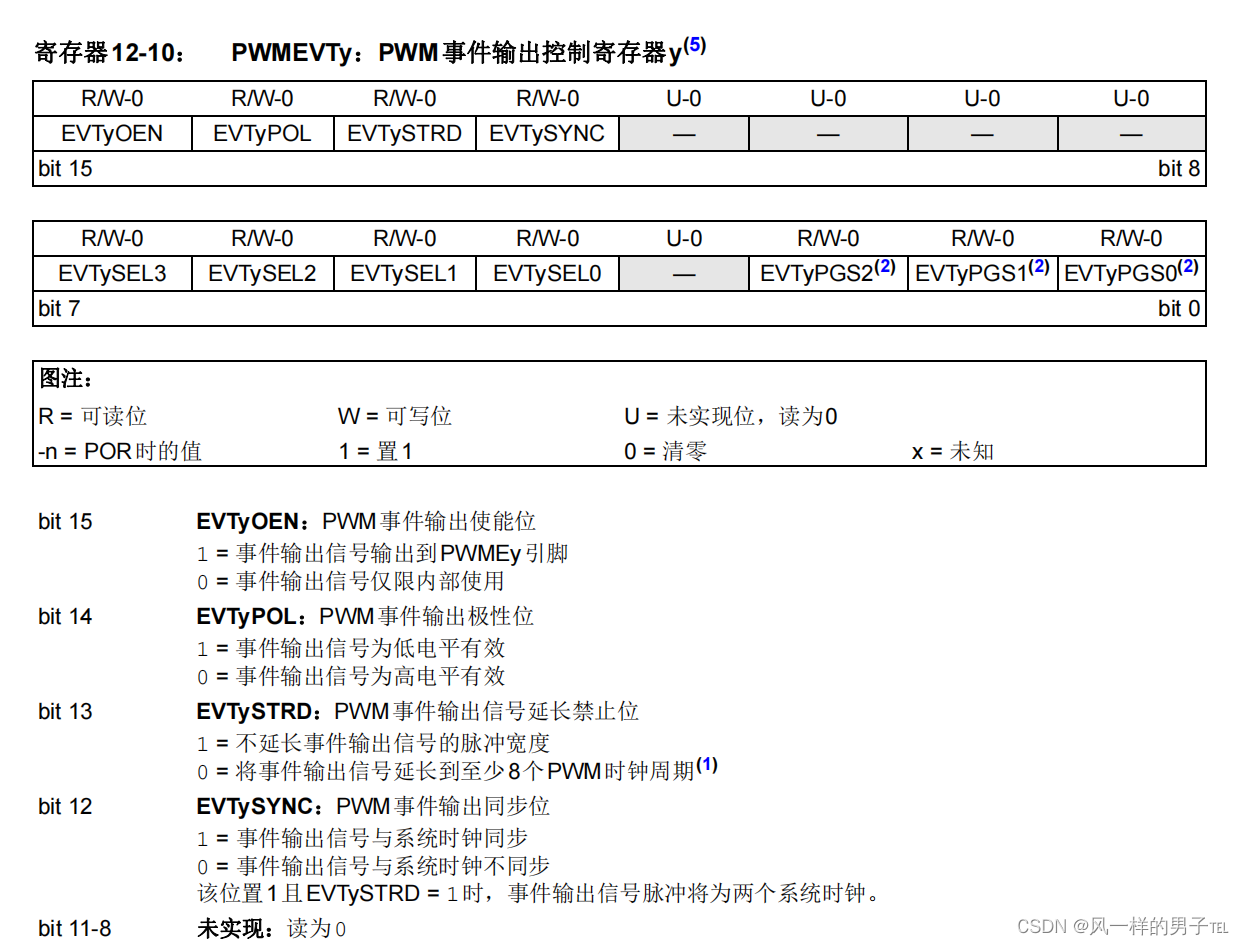The height and width of the screenshot is (945, 1244).
Task: Select the EVTyPOL table cell
Action: pyautogui.click(x=262, y=134)
